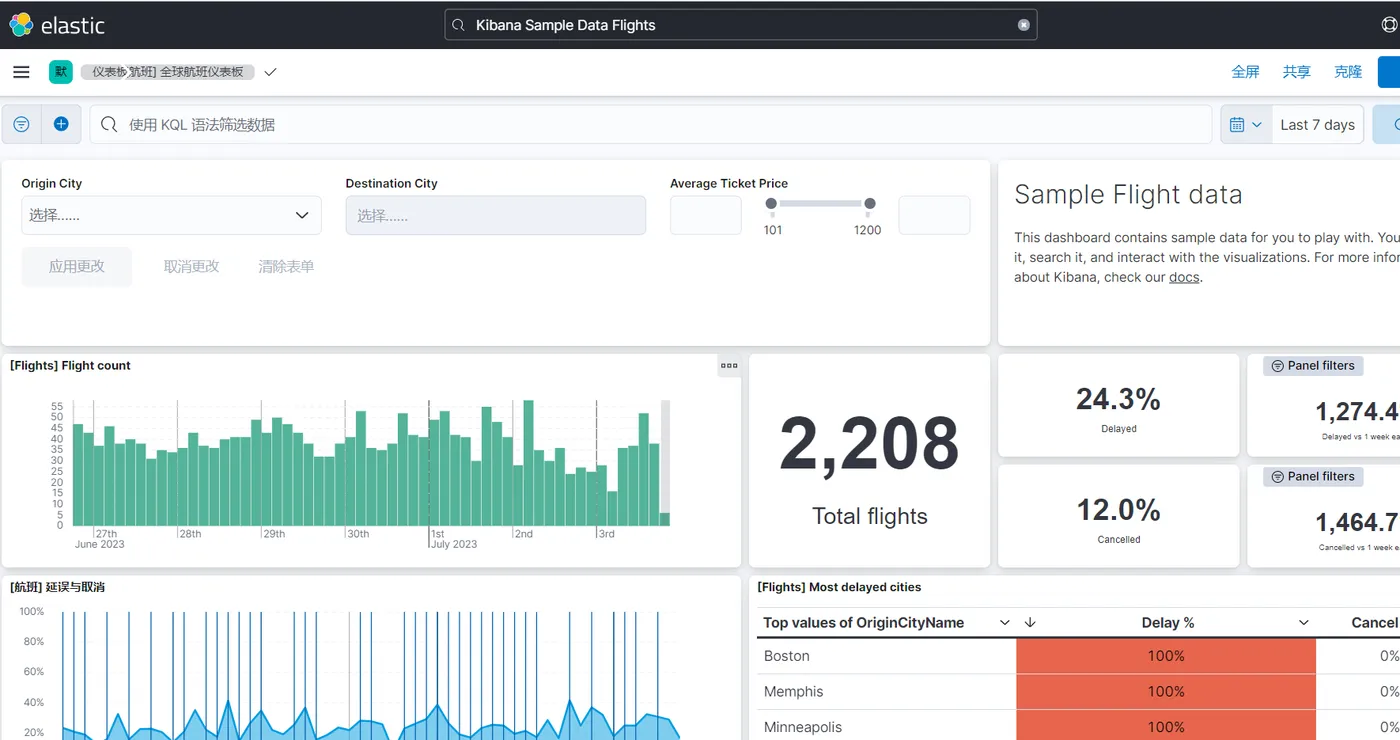This screenshot has width=1400, height=740.
Task: Click the 共享 share link
Action: 1297,72
